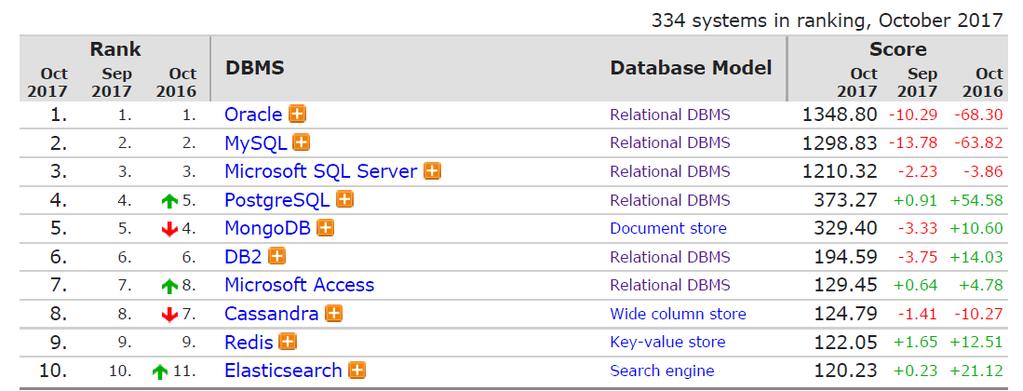The width and height of the screenshot is (1023, 391).
Task: Open the Wide column store link
Action: pos(678,314)
